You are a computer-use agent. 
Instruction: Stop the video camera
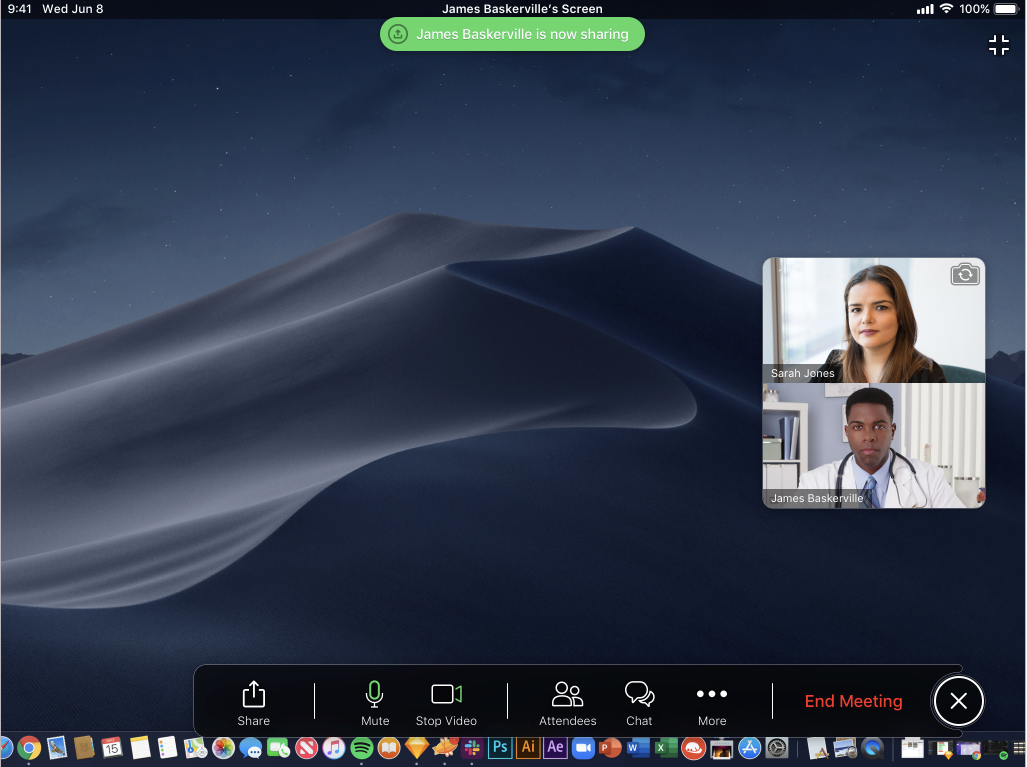[446, 703]
